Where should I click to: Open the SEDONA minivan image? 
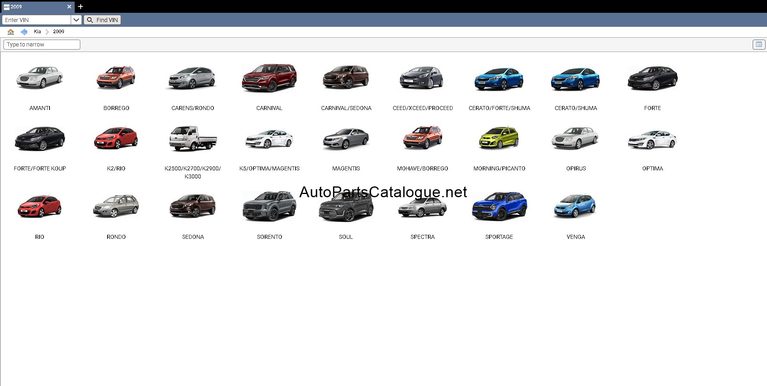tap(193, 205)
